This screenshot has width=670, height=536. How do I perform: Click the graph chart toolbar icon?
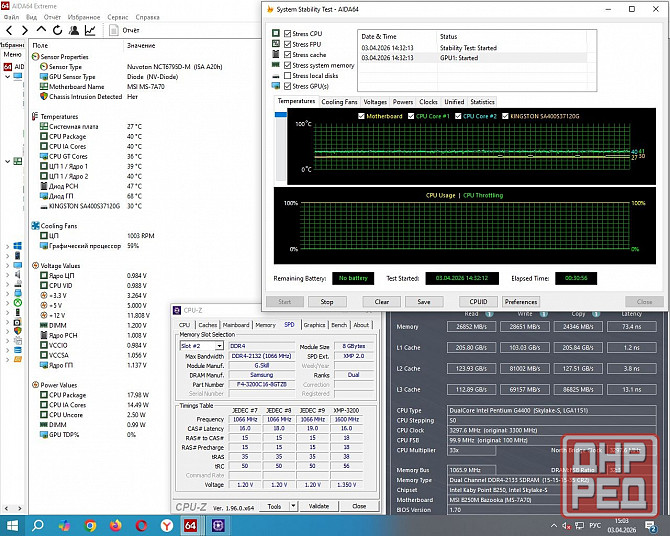tap(90, 30)
